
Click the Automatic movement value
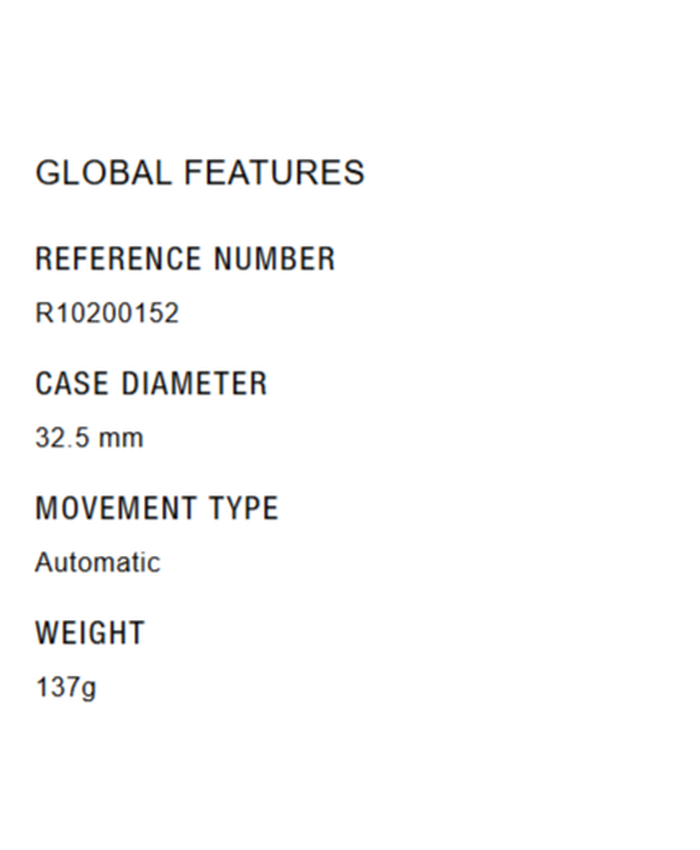click(97, 562)
